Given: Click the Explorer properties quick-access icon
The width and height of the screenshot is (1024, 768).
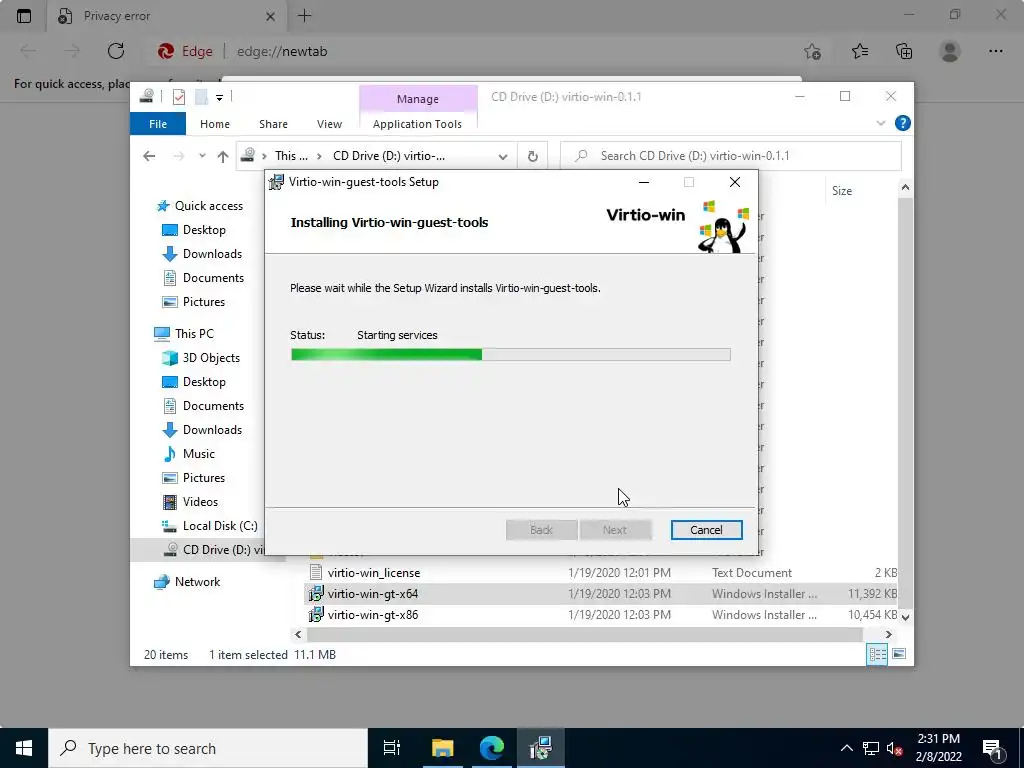Looking at the screenshot, I should 178,97.
